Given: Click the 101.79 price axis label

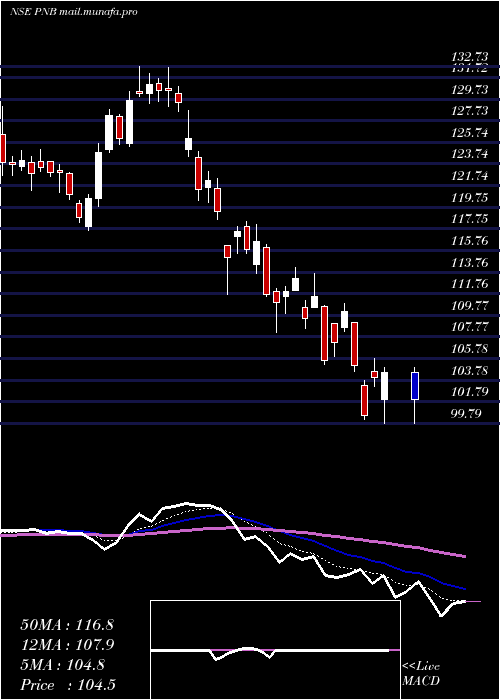Looking at the screenshot, I should pyautogui.click(x=469, y=392).
